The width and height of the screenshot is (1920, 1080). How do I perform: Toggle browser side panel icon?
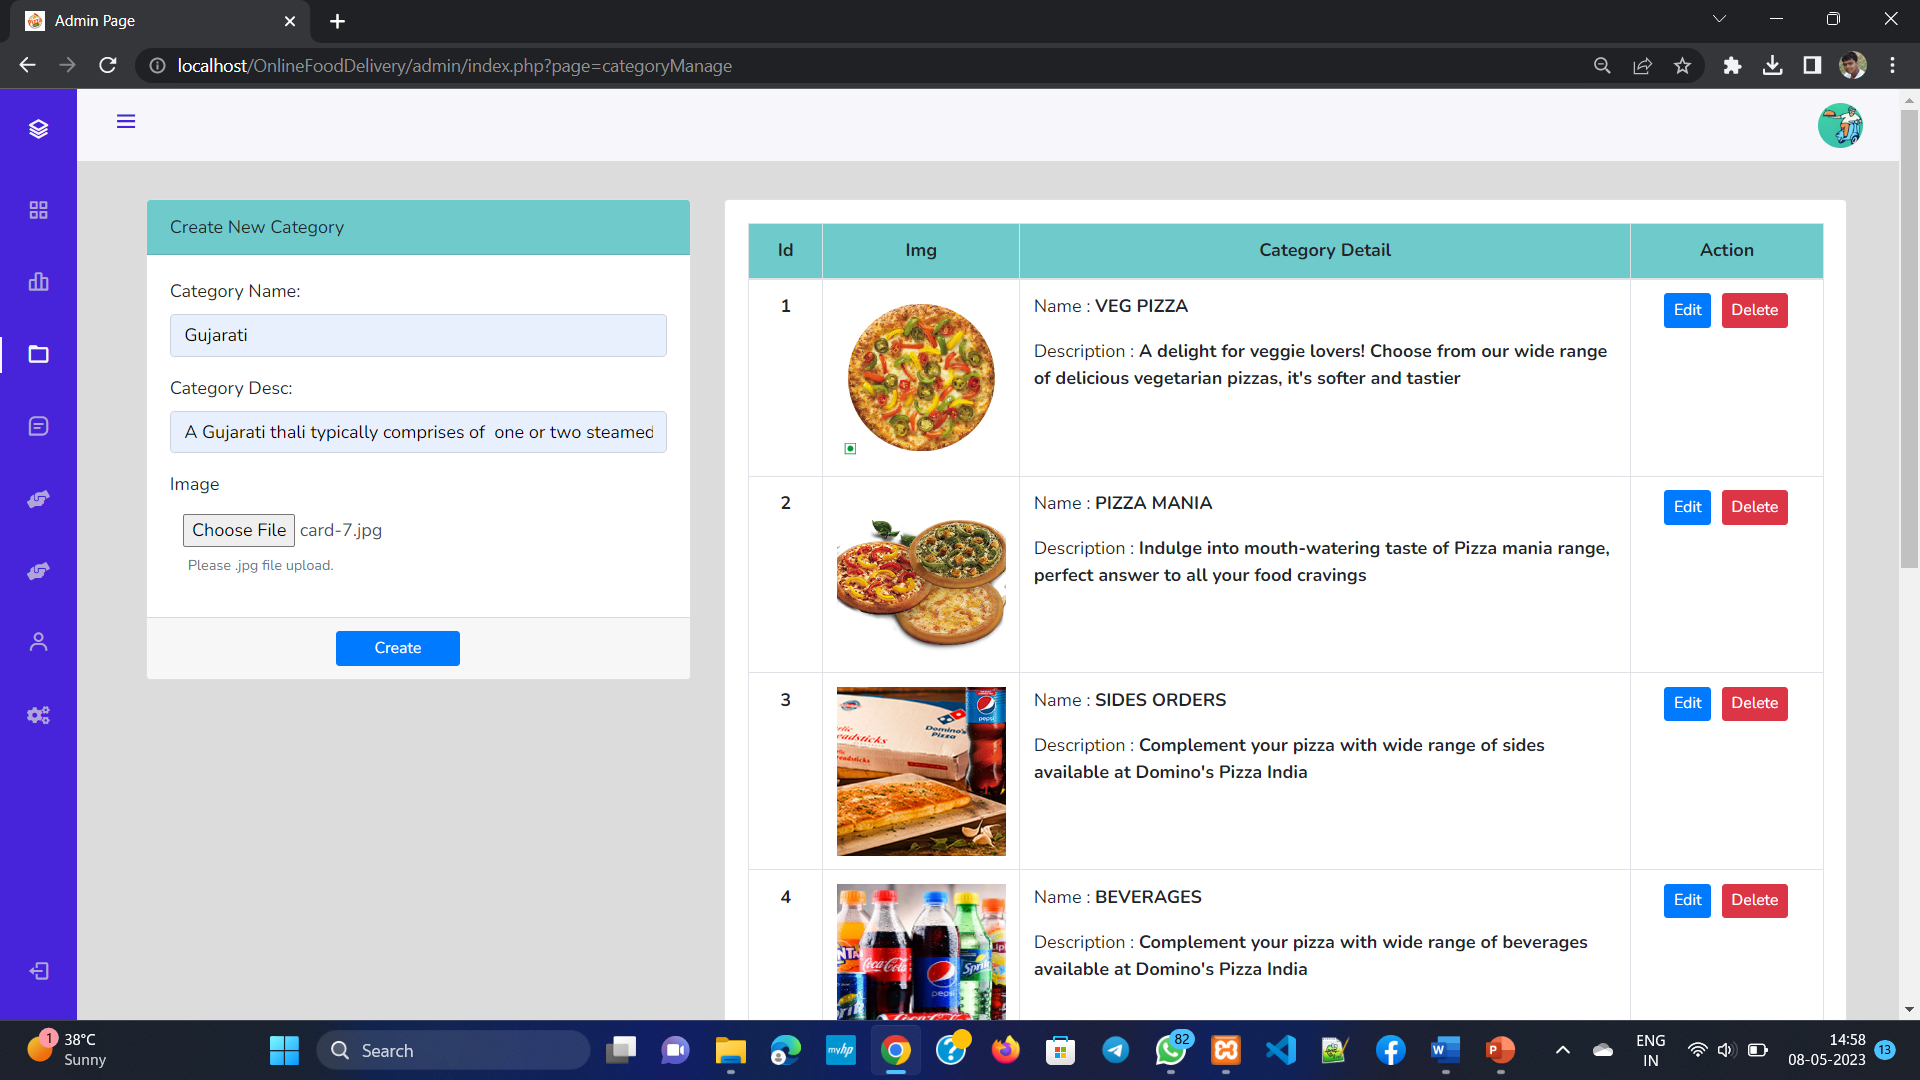click(1812, 65)
